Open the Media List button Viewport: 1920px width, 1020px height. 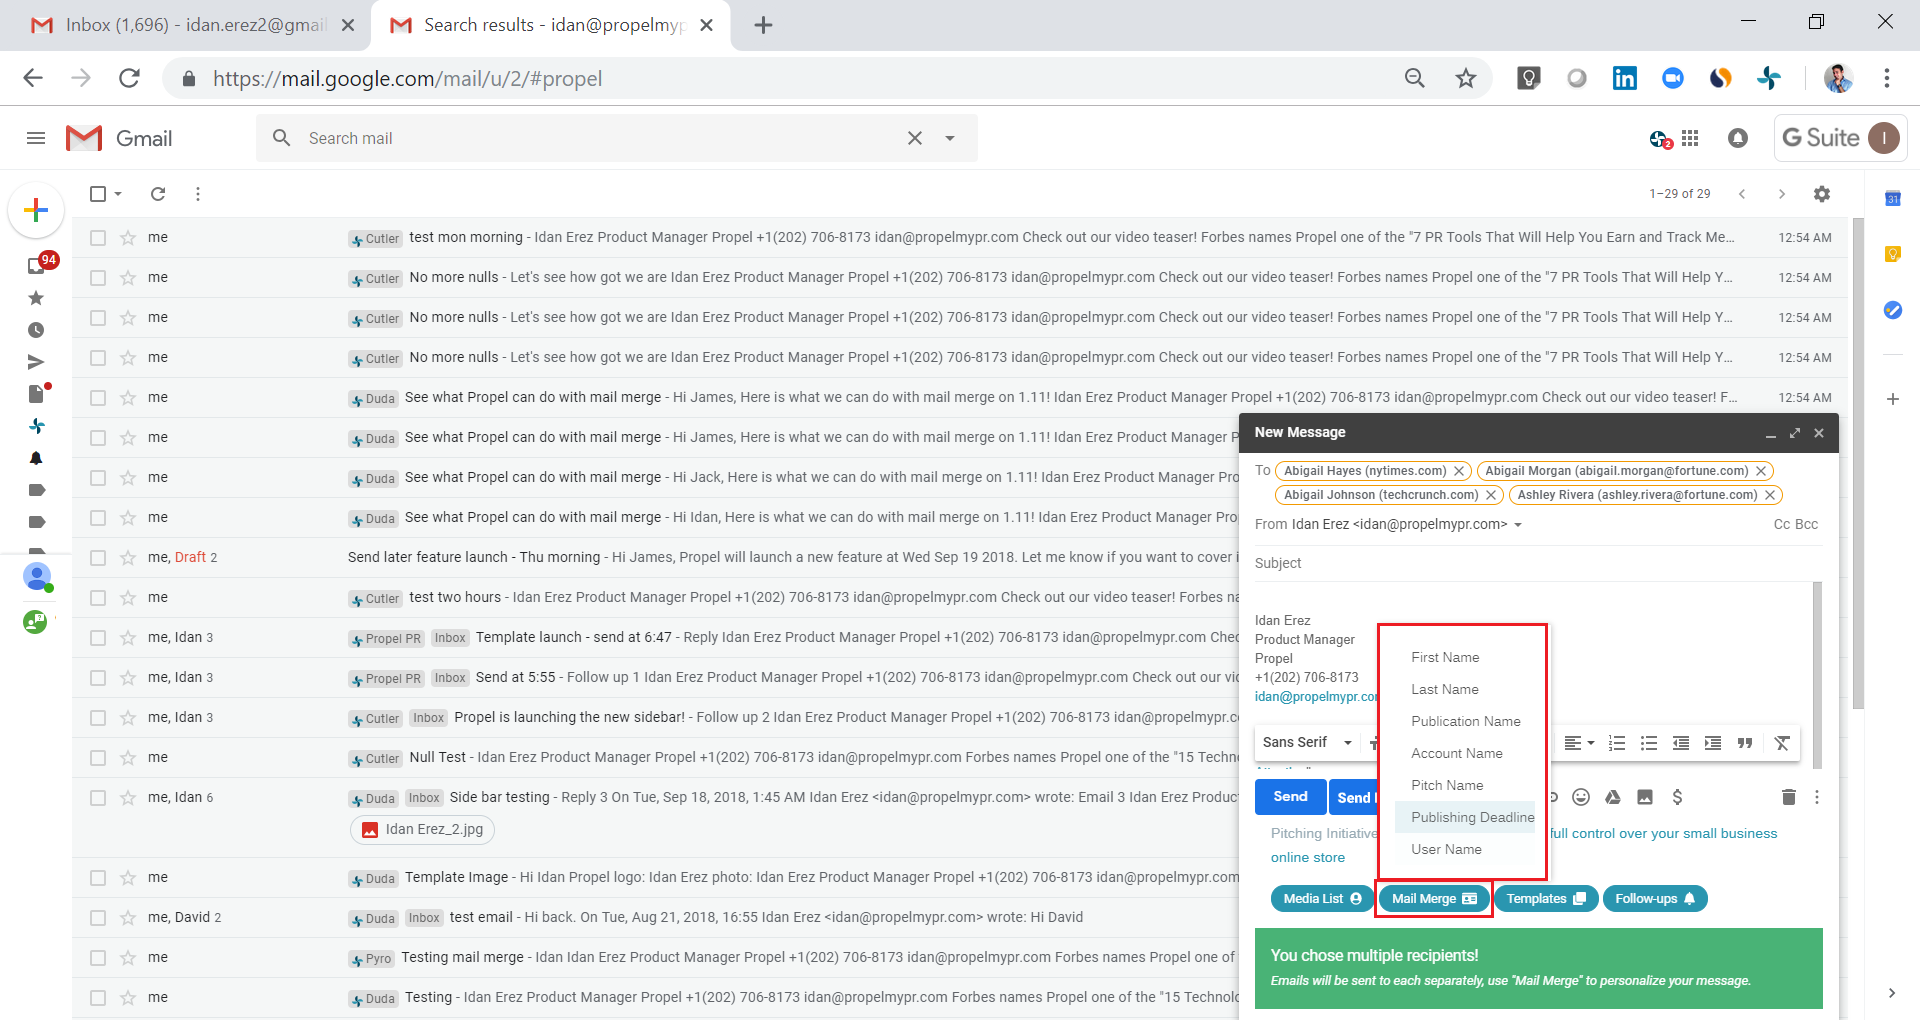click(1322, 899)
